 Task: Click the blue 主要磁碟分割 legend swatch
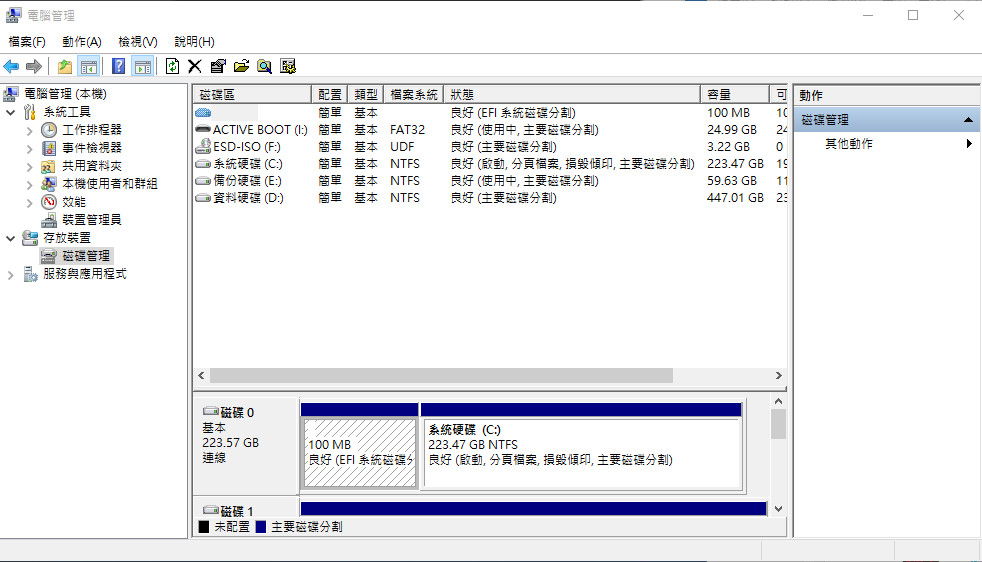261,526
